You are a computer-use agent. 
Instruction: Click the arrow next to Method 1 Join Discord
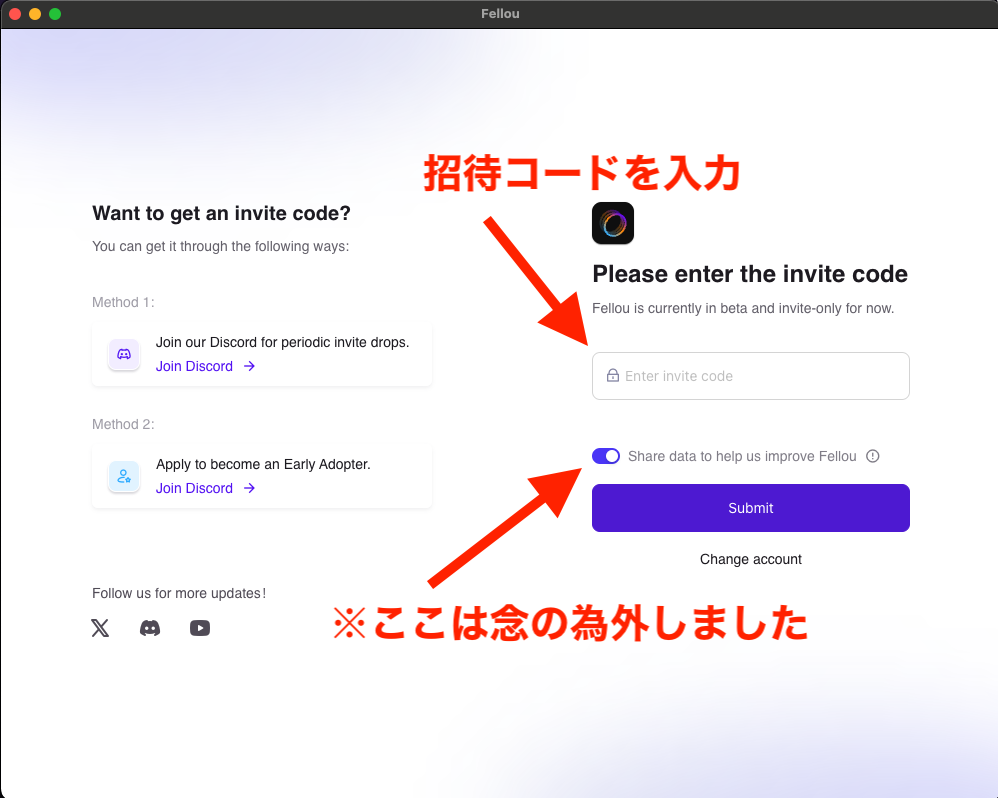pos(250,366)
